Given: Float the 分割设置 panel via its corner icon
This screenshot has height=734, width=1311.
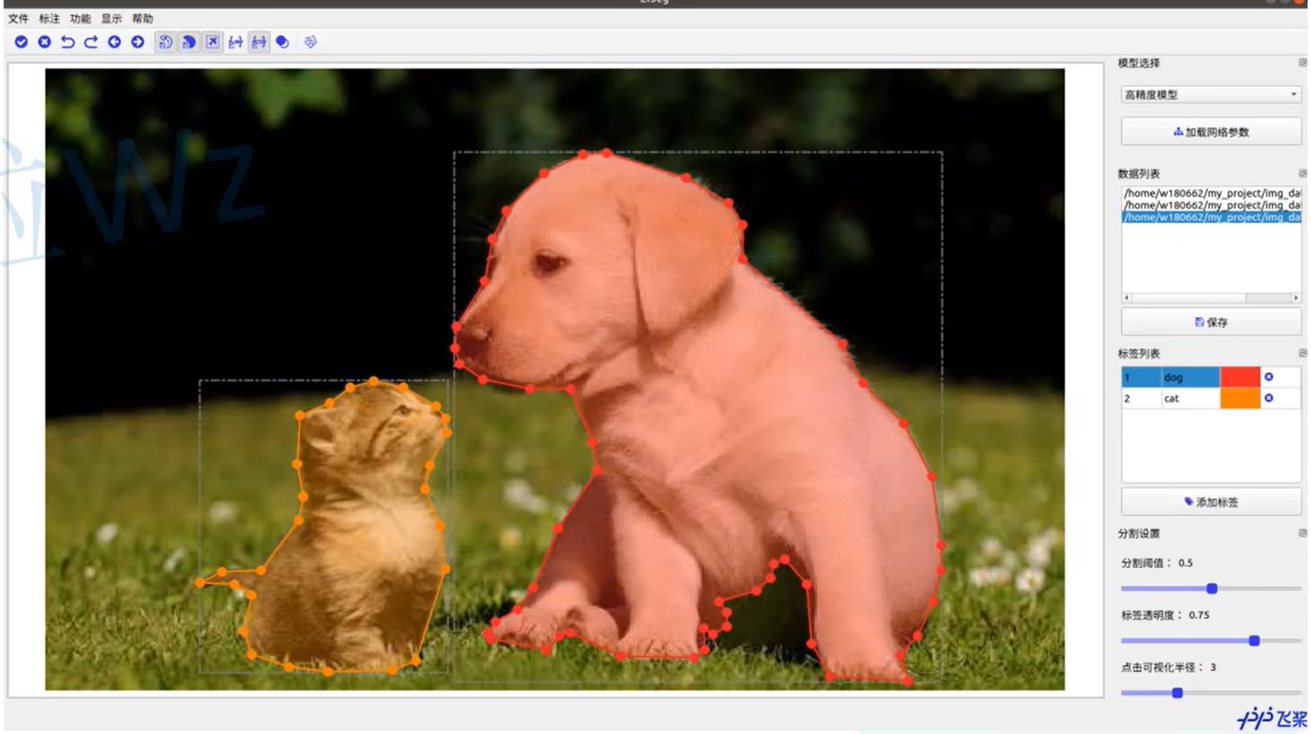Looking at the screenshot, I should coord(1302,533).
